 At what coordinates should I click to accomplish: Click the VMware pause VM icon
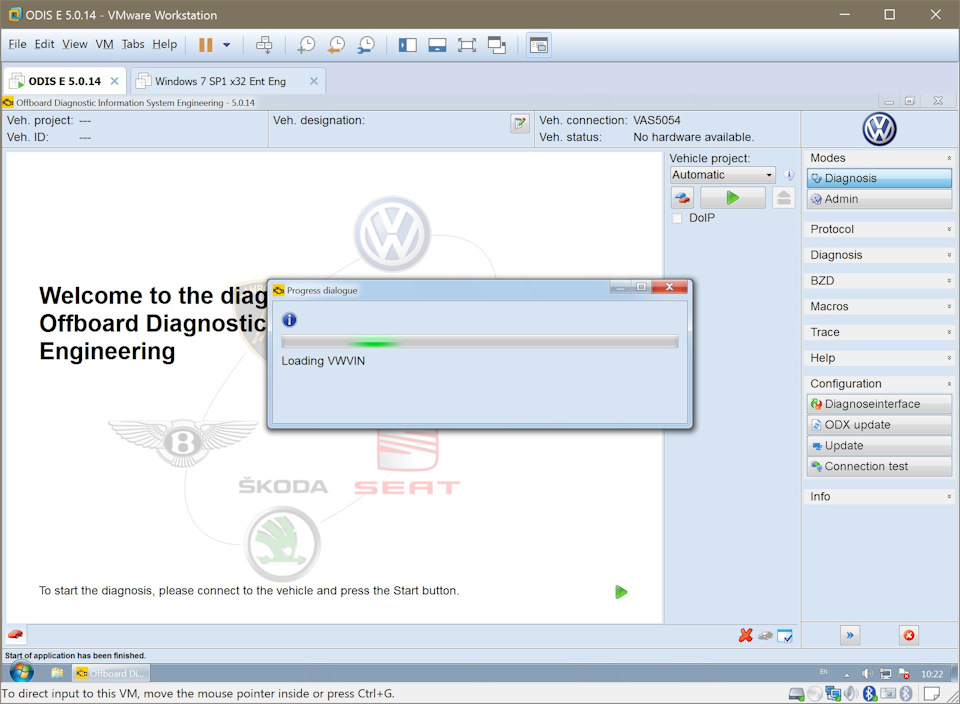pyautogui.click(x=206, y=45)
